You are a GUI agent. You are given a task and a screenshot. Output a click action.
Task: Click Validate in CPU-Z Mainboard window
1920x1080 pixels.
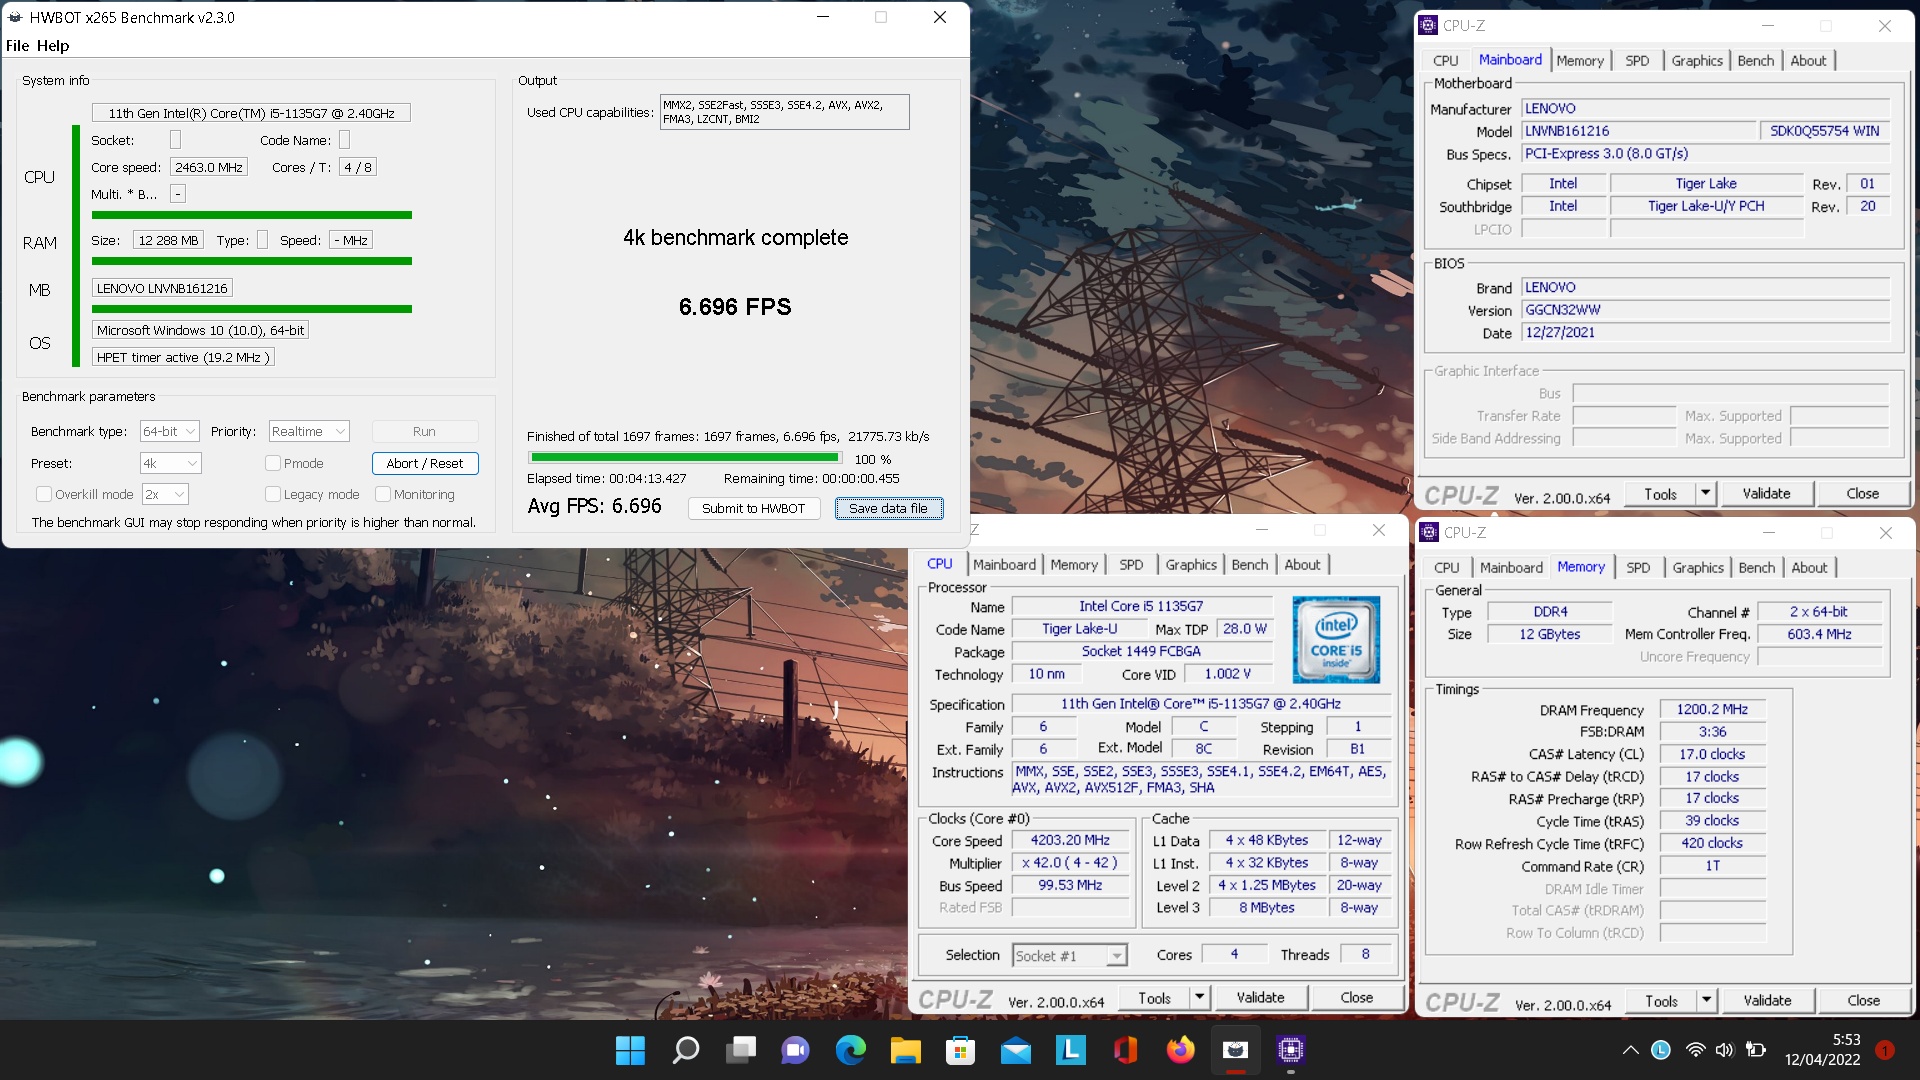[1766, 493]
